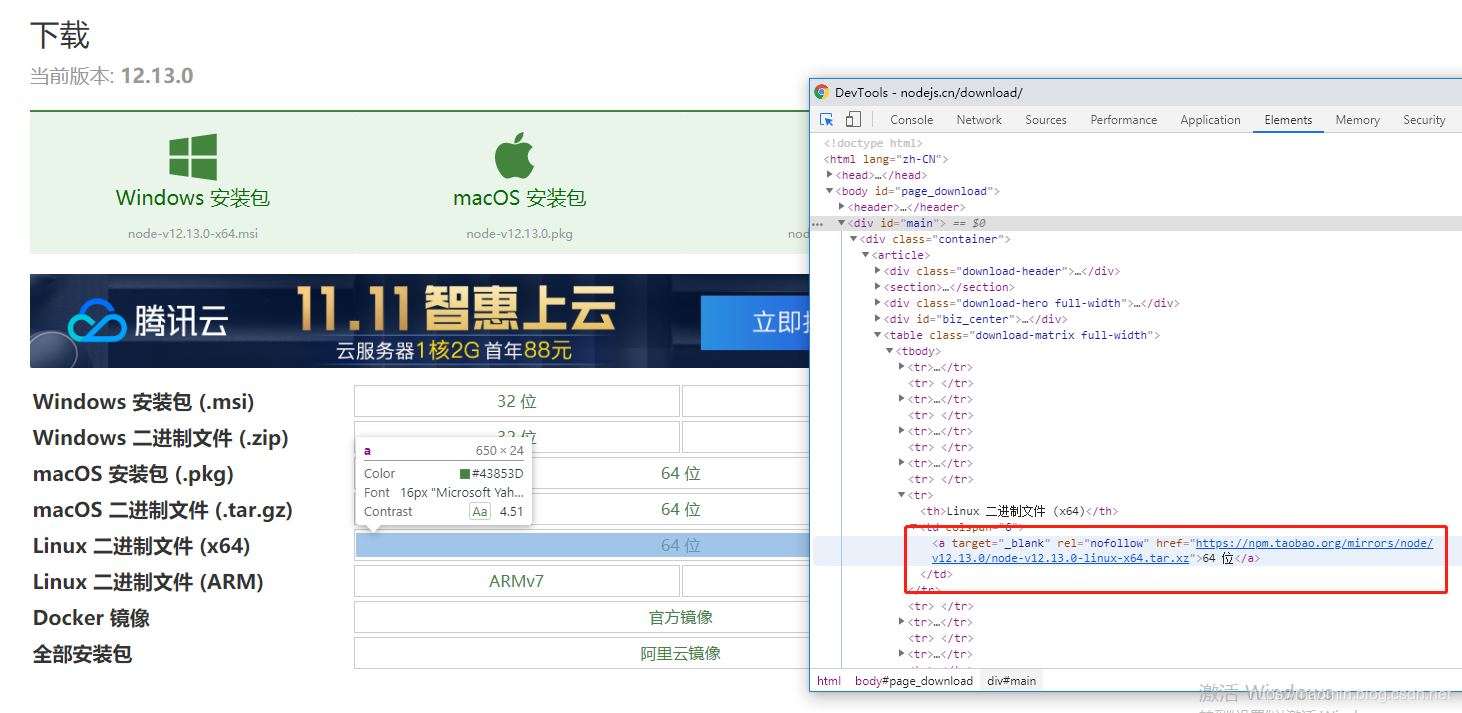Click the 当前版本: 12.13.0 text
Viewport: 1462px width, 713px height.
[112, 76]
